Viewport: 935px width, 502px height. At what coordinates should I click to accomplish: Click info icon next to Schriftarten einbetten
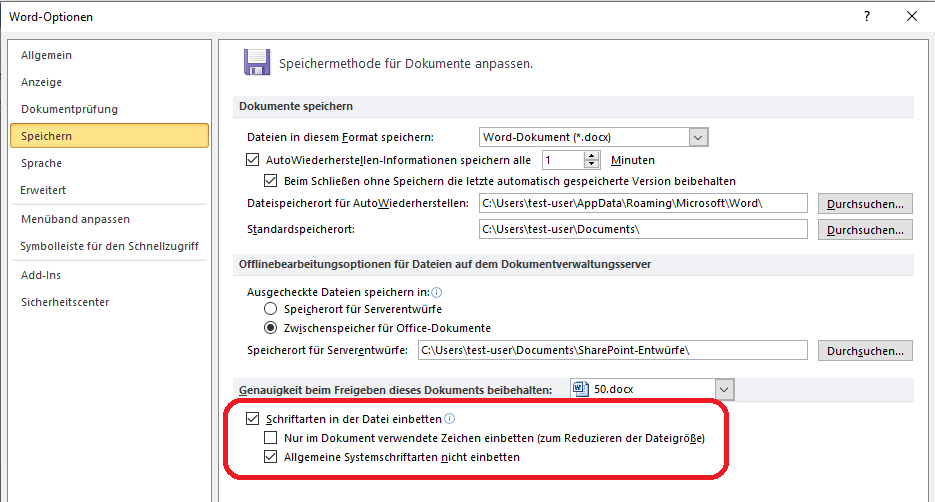450,419
